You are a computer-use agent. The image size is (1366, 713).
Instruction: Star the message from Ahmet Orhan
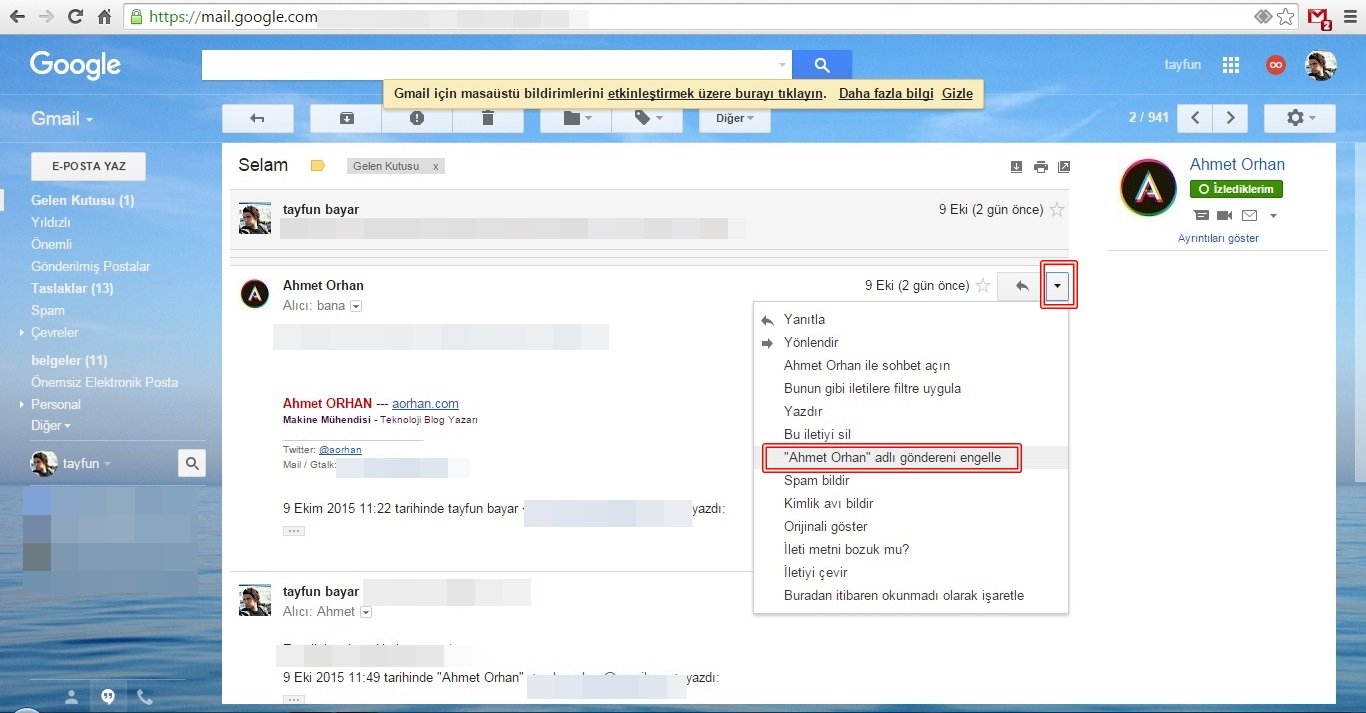[x=983, y=286]
